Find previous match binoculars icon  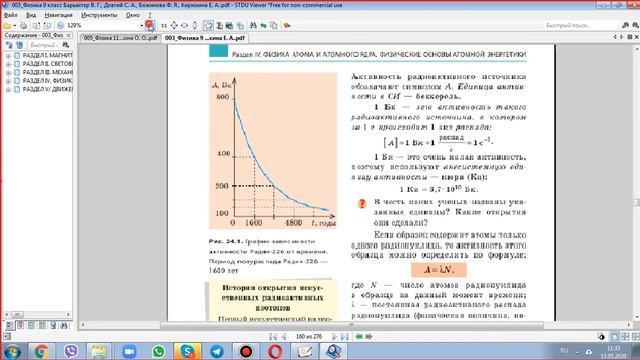(x=625, y=25)
